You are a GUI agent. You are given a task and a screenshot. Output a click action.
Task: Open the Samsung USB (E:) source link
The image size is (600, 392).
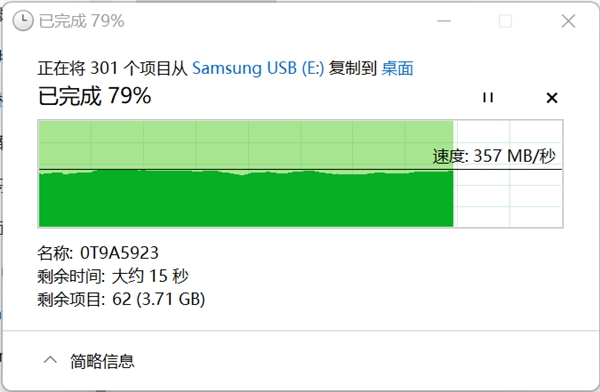click(258, 68)
